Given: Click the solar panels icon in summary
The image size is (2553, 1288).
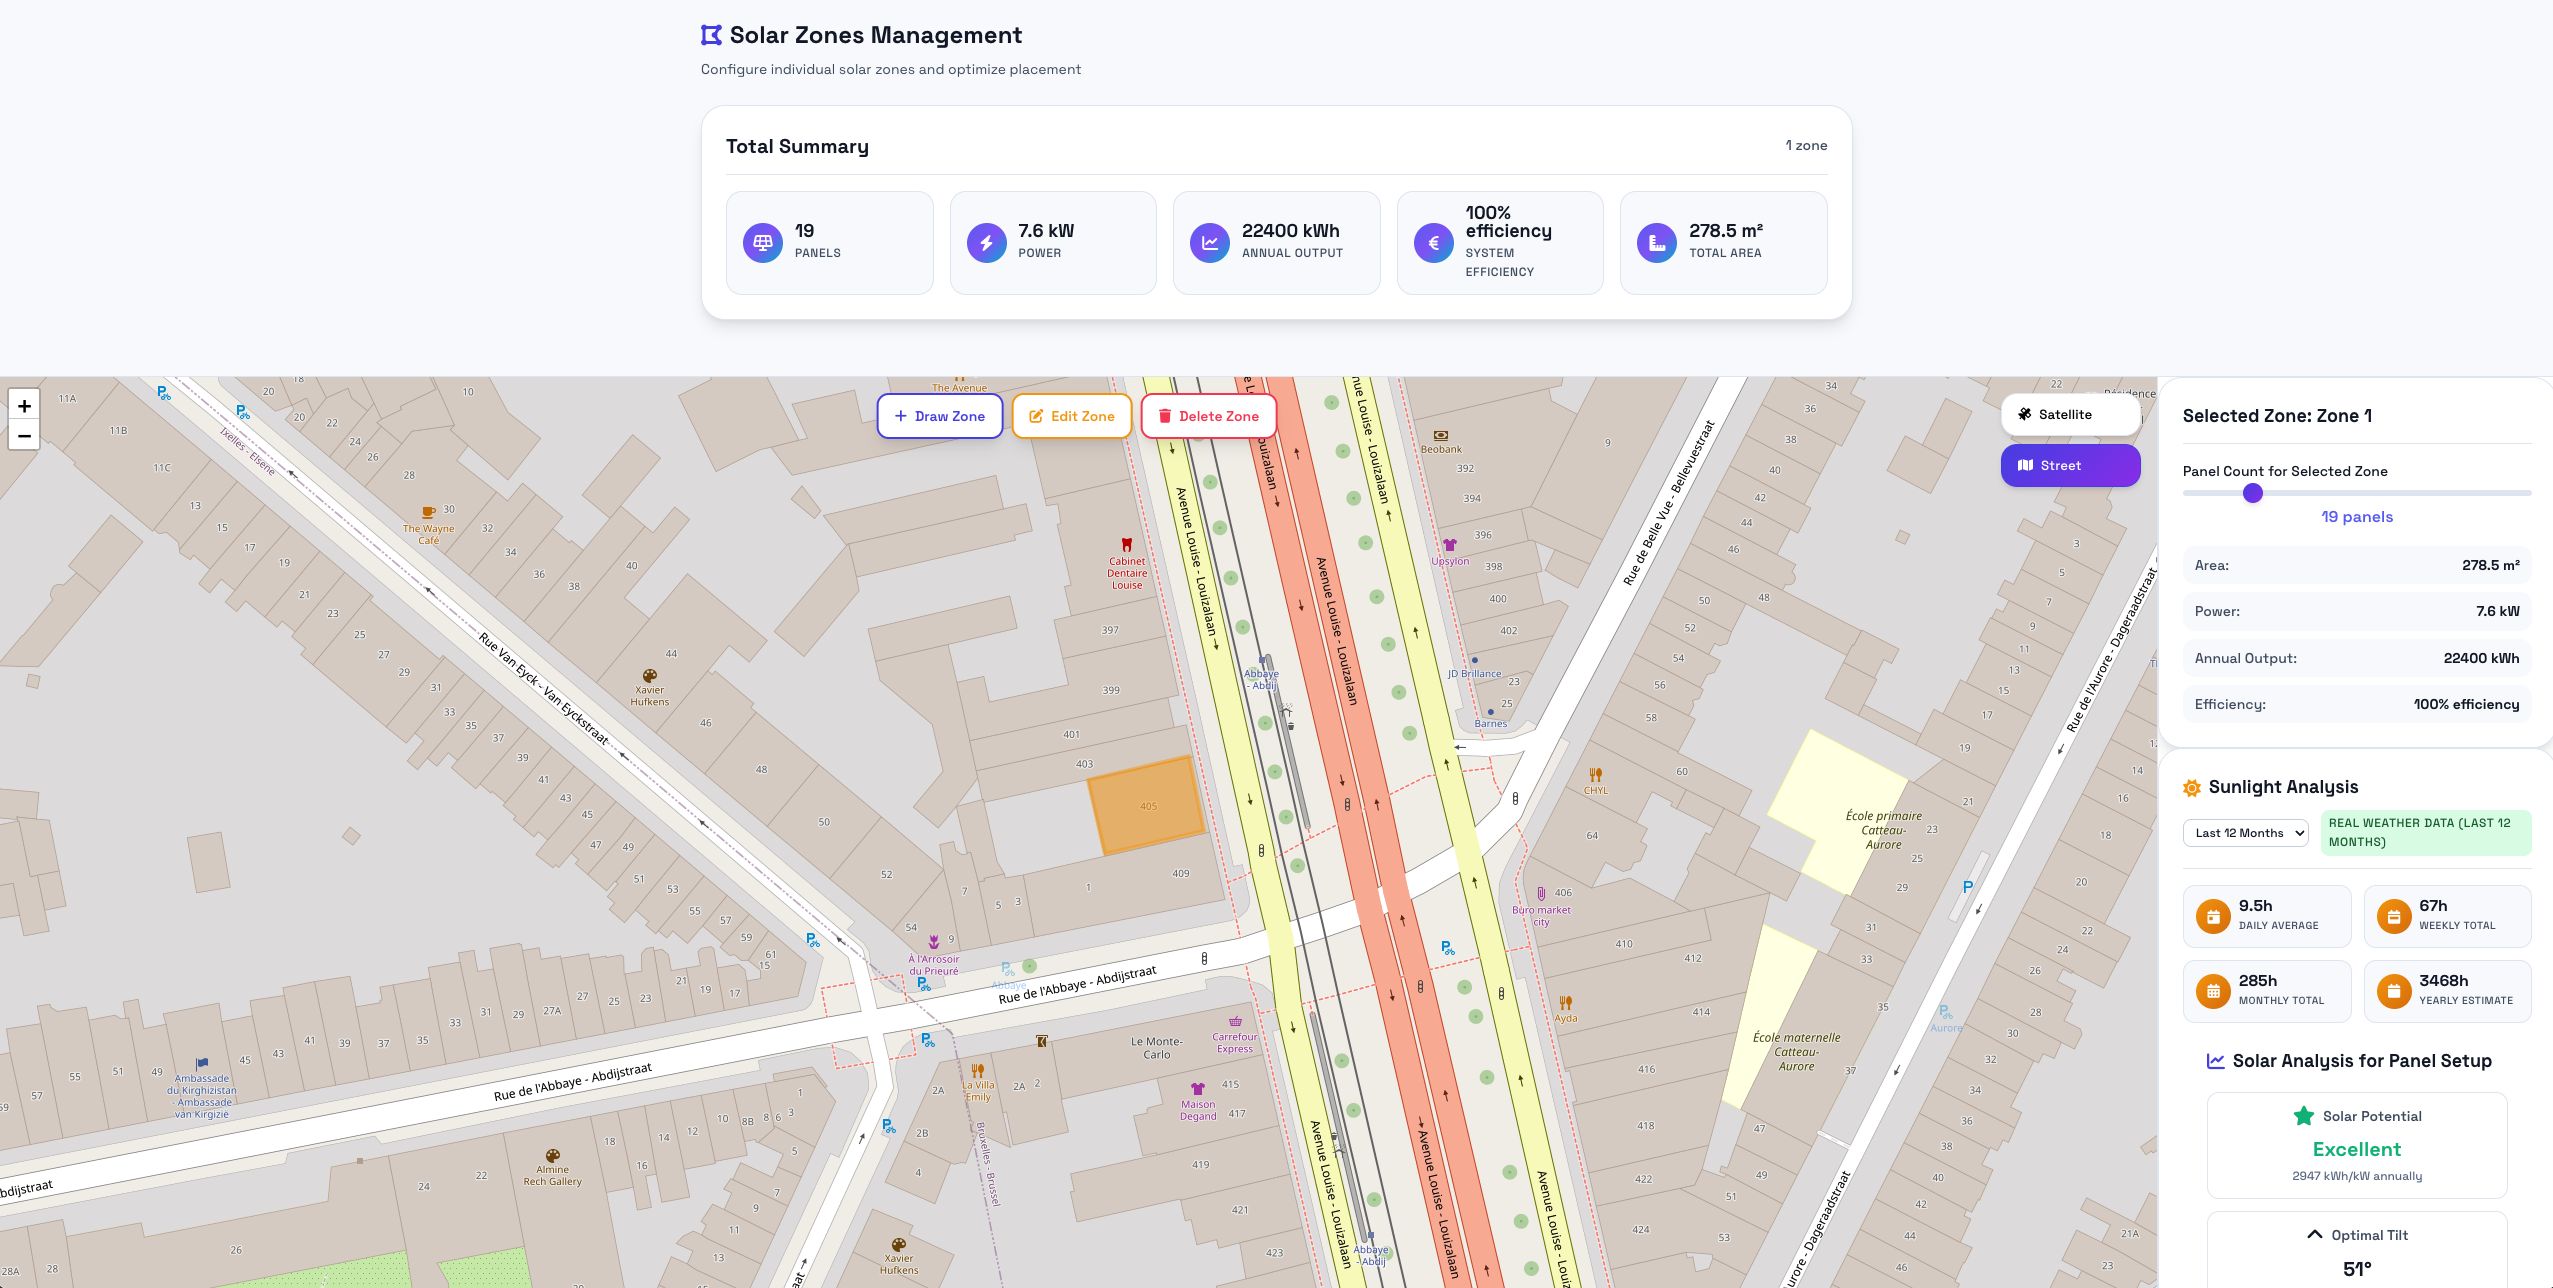Looking at the screenshot, I should tap(763, 242).
